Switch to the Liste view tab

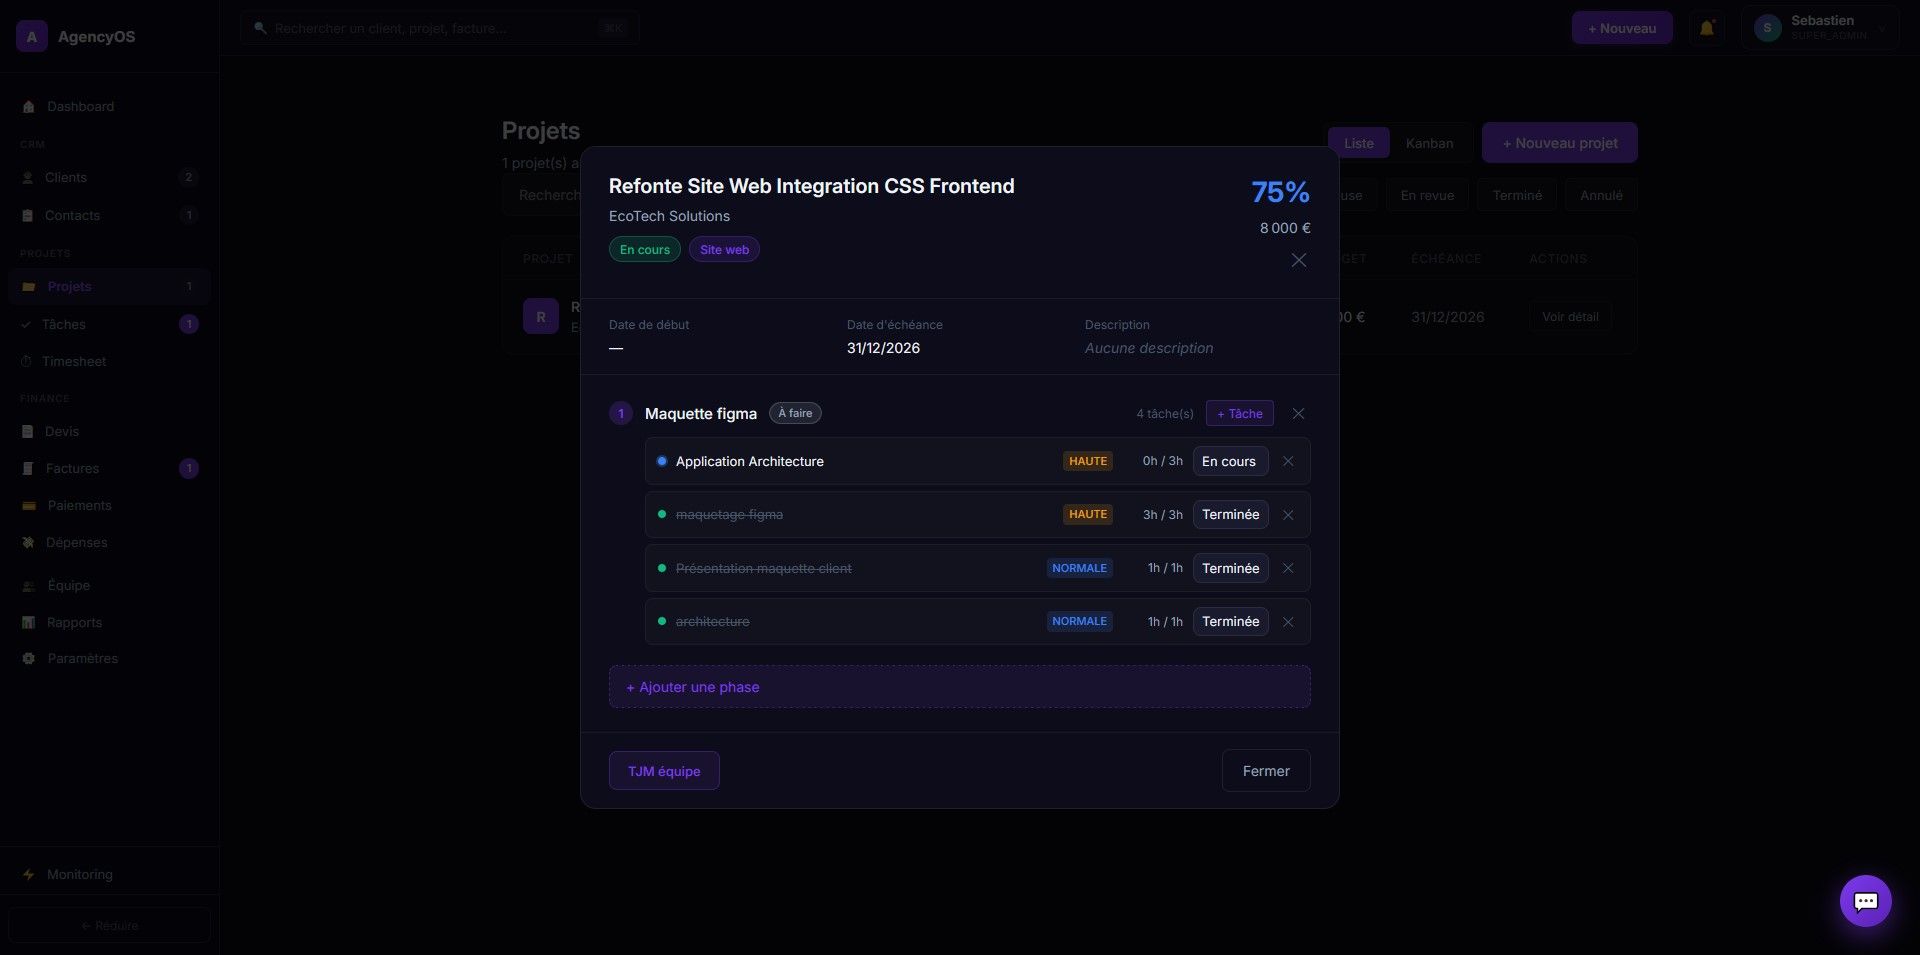pyautogui.click(x=1358, y=143)
